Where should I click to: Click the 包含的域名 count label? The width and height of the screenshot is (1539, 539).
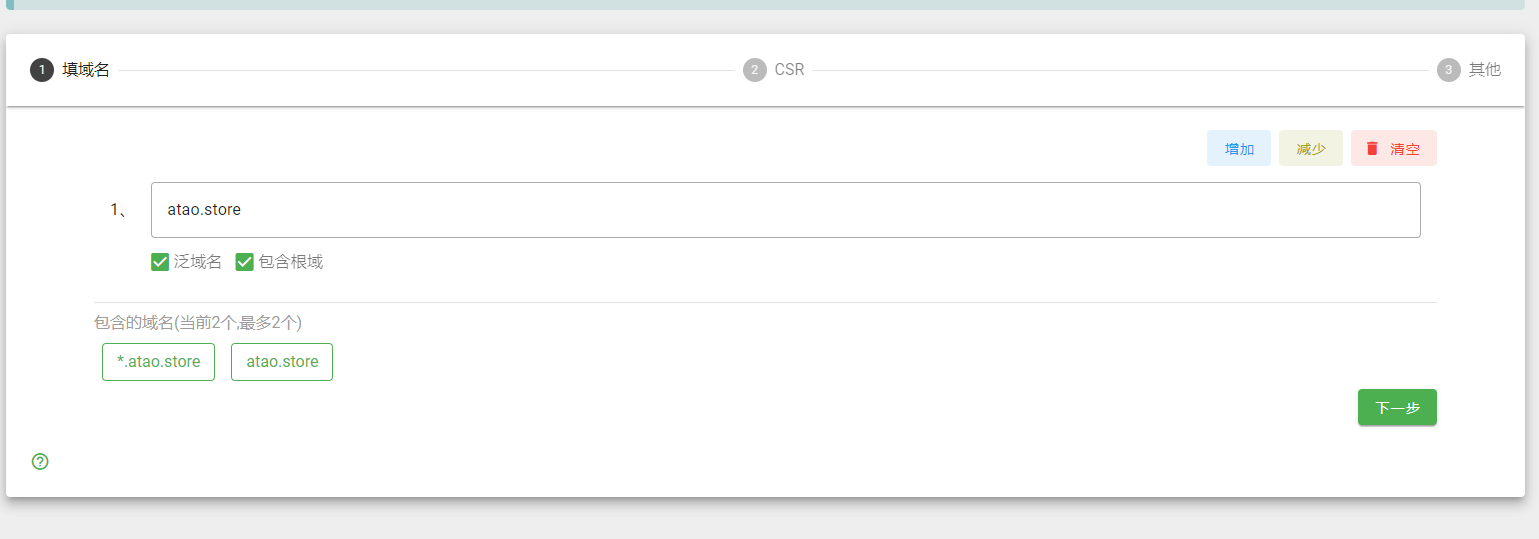click(198, 322)
